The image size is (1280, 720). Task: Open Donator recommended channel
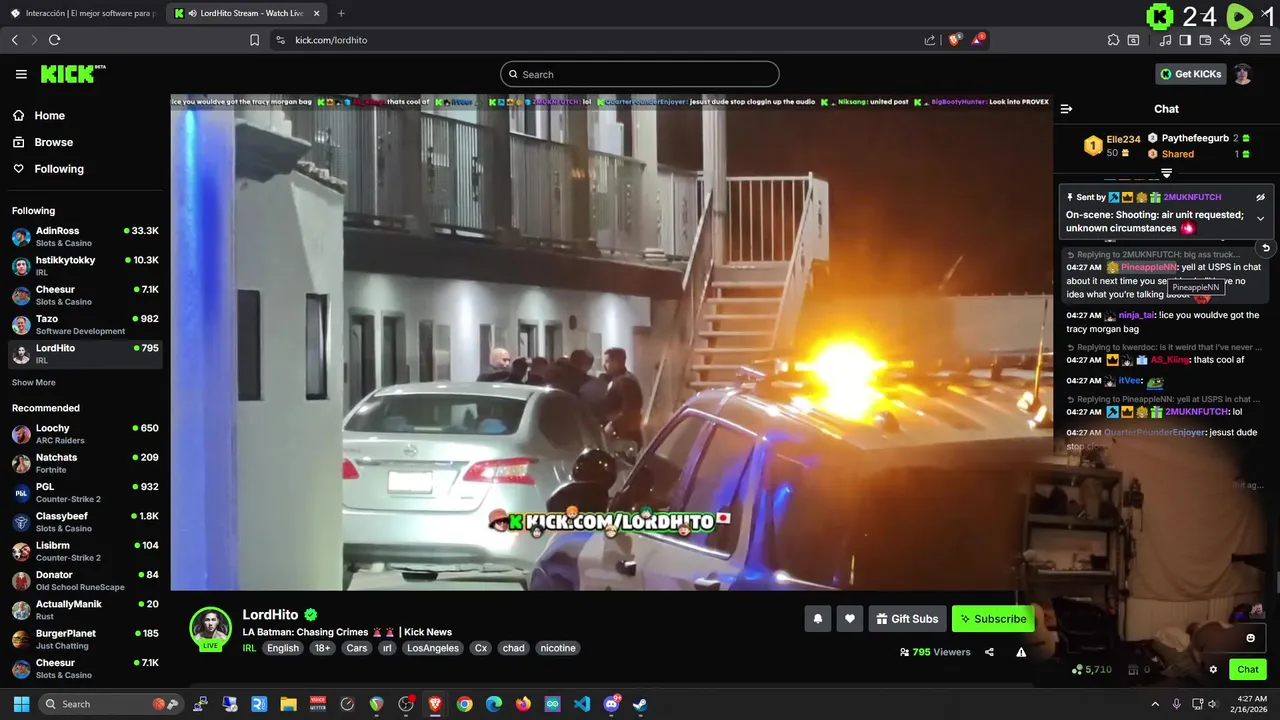point(85,581)
